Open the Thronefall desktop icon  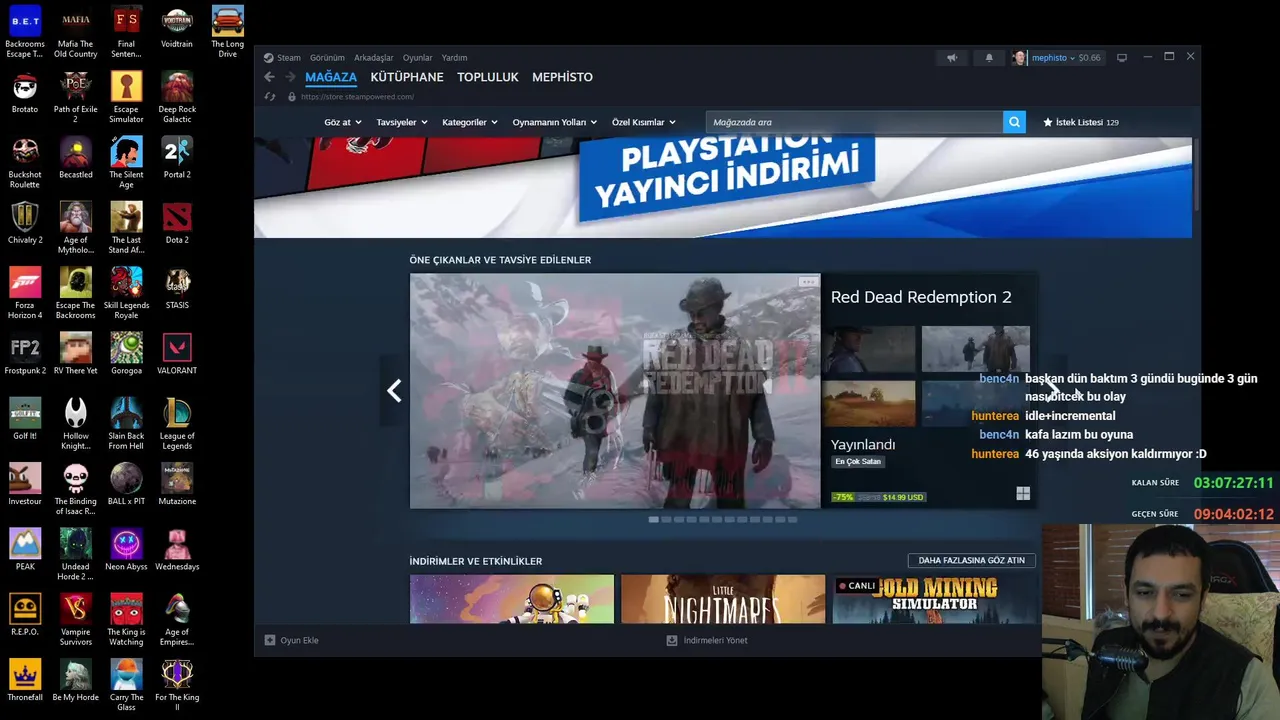click(x=25, y=680)
